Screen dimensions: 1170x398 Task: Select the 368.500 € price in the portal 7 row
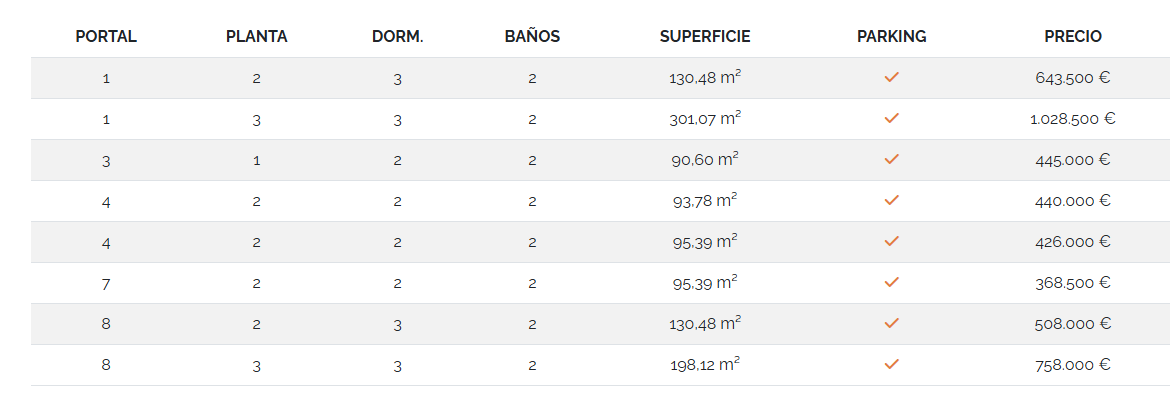pyautogui.click(x=1073, y=283)
